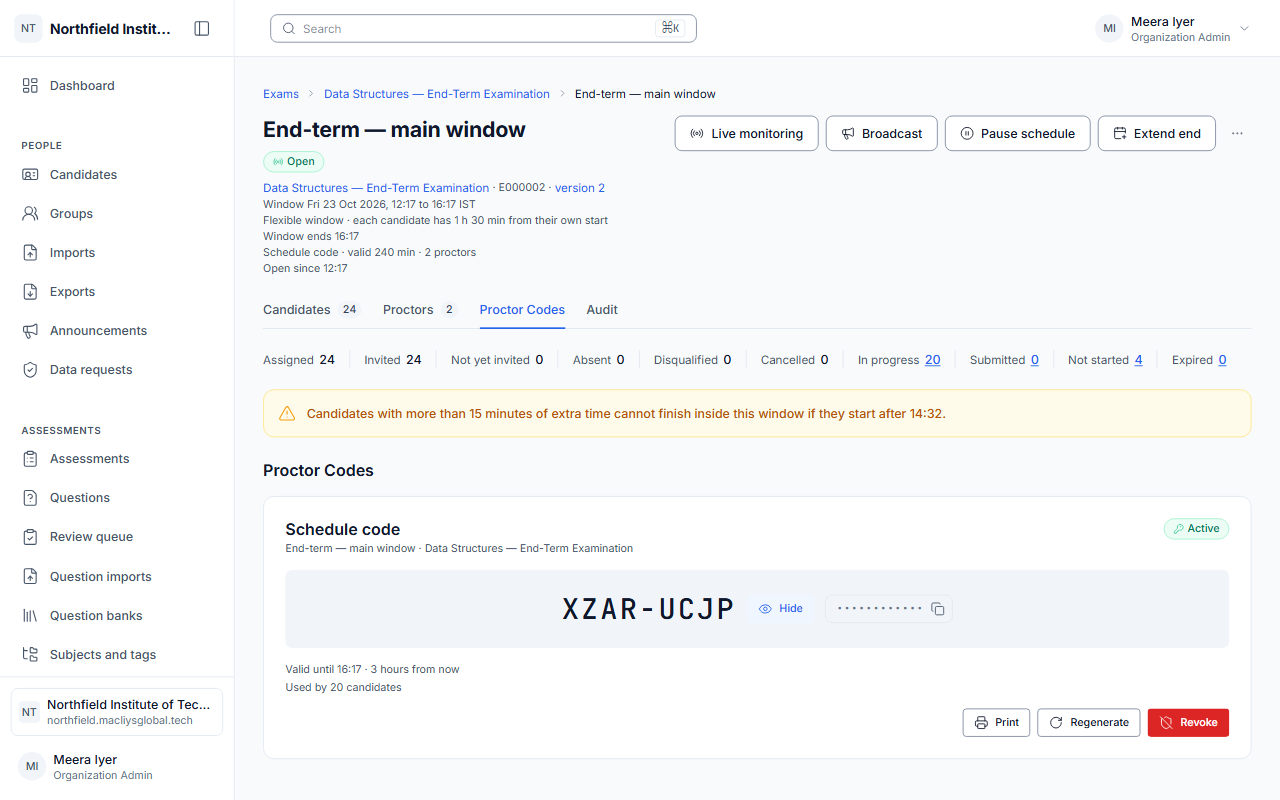The width and height of the screenshot is (1280, 800).
Task: Click the Broadcast button
Action: 882,133
